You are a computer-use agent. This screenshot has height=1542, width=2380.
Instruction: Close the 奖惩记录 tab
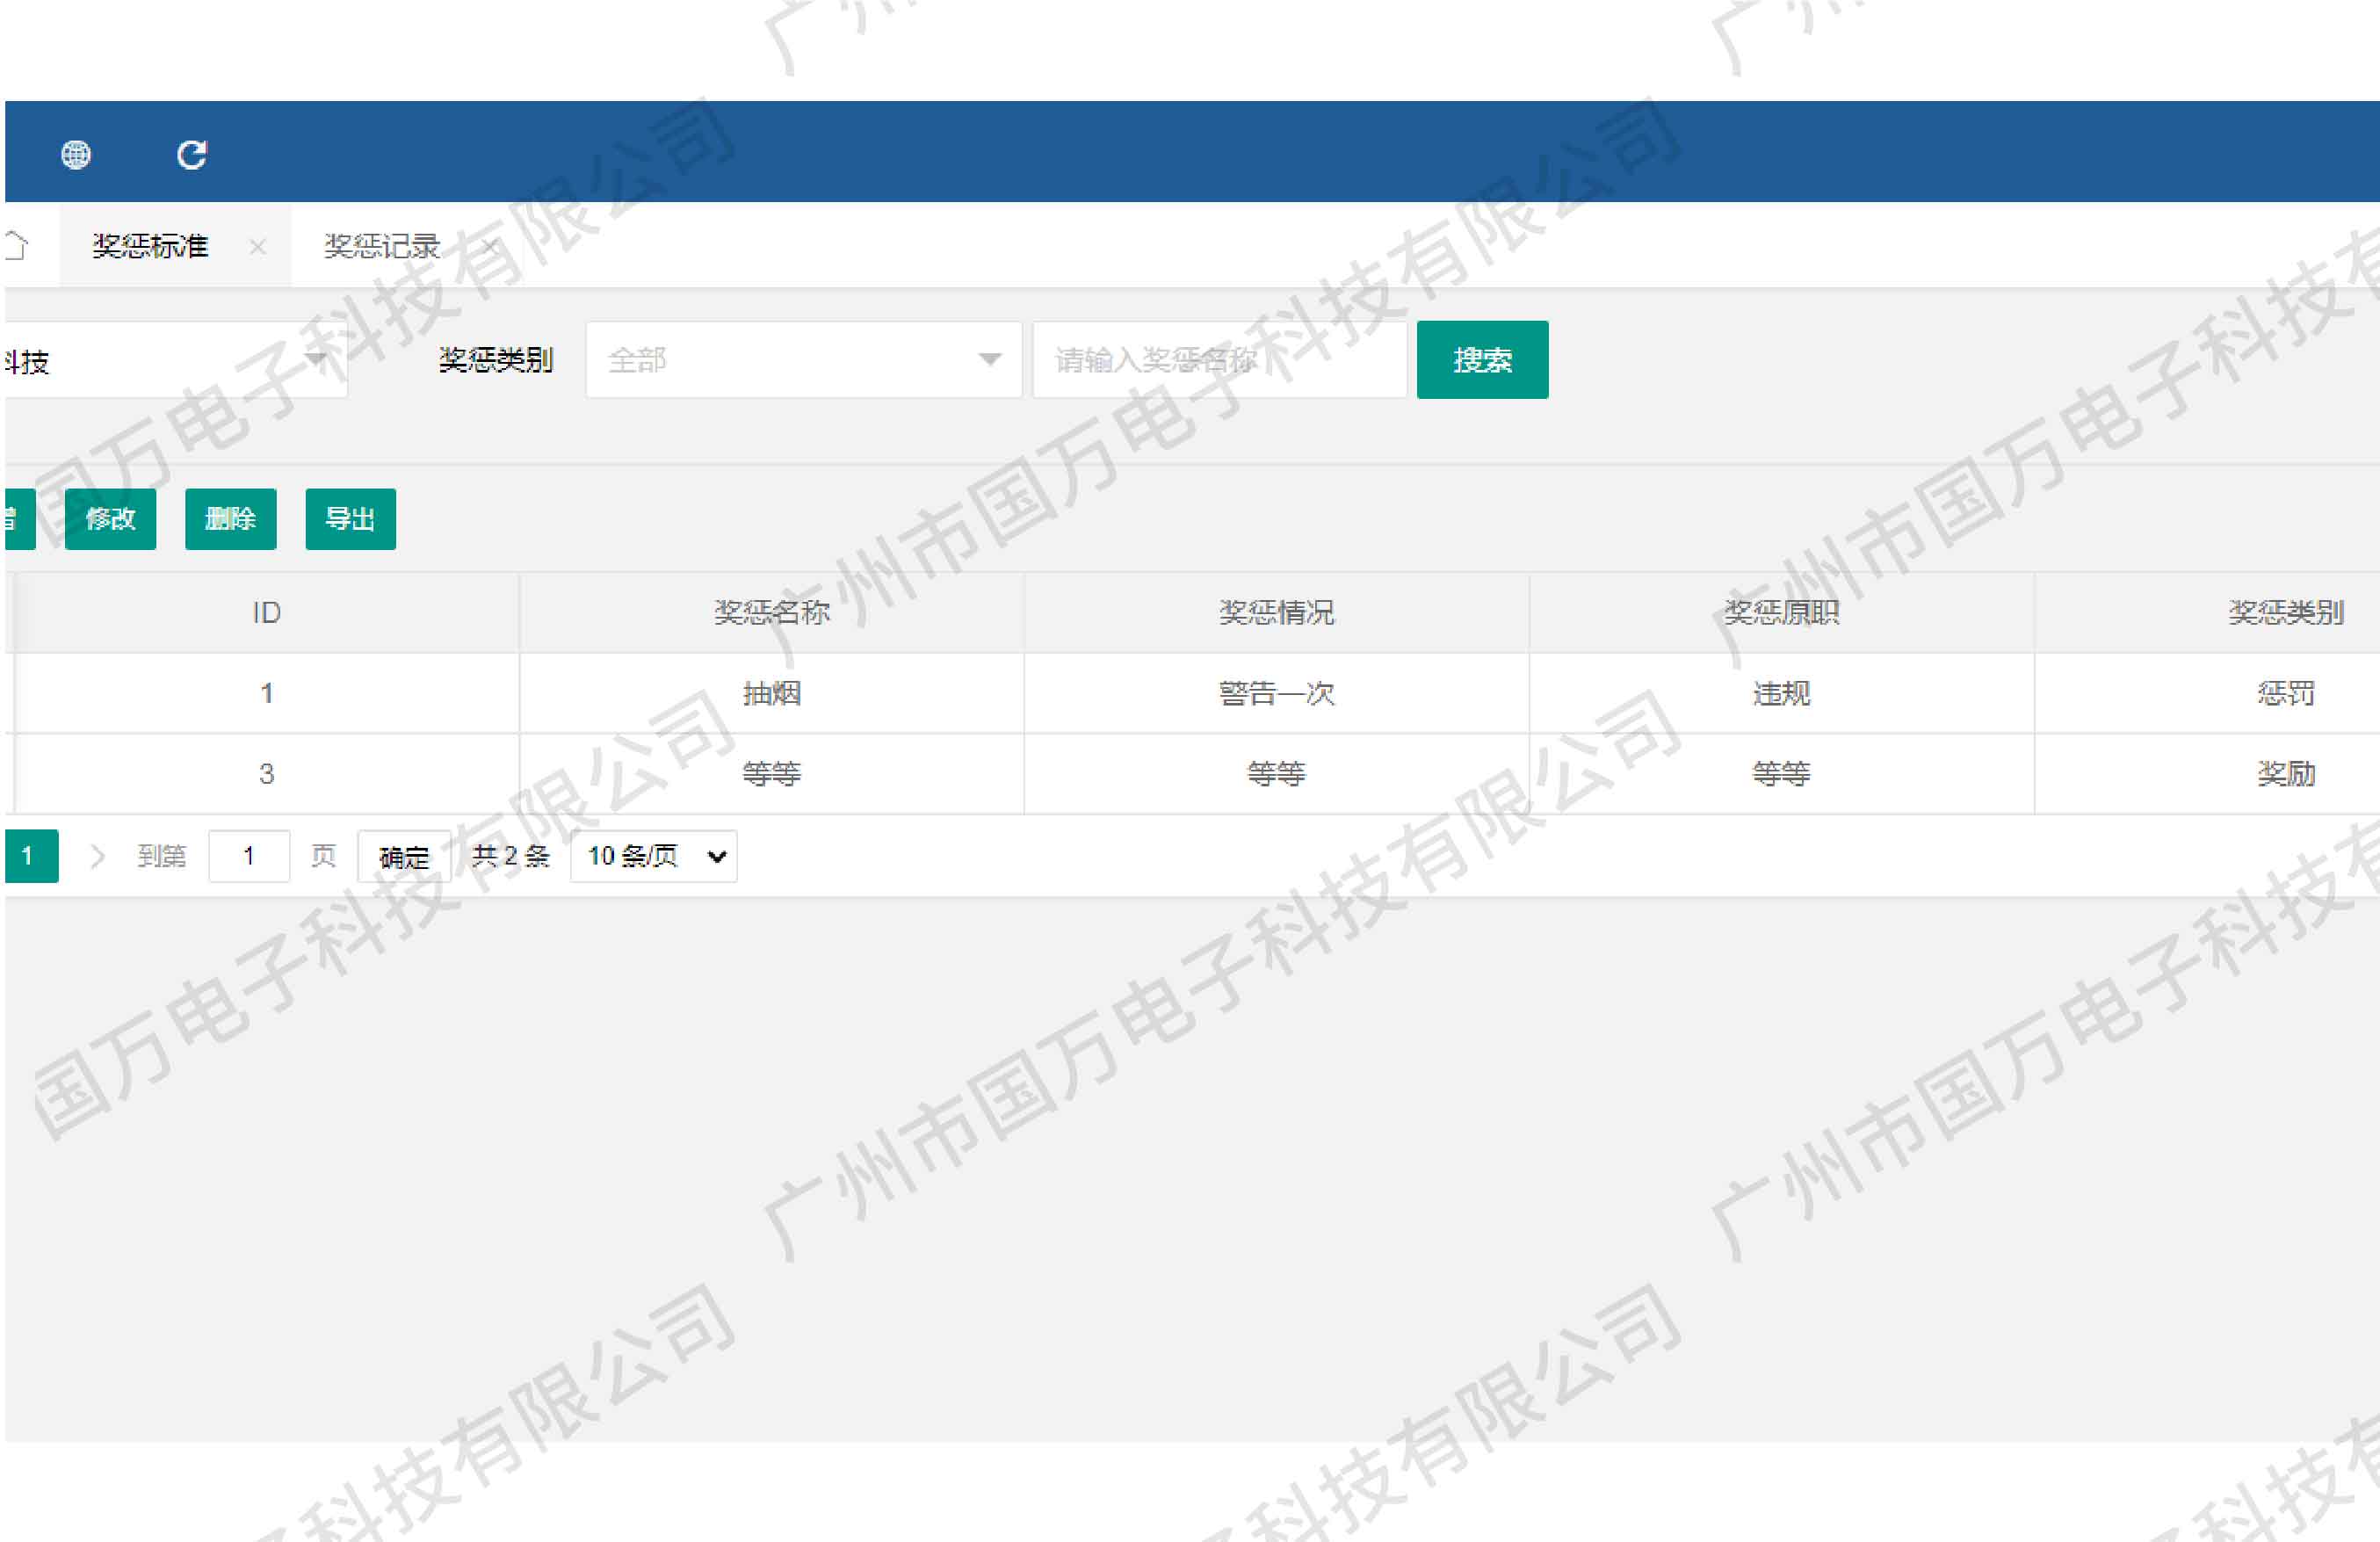click(489, 246)
